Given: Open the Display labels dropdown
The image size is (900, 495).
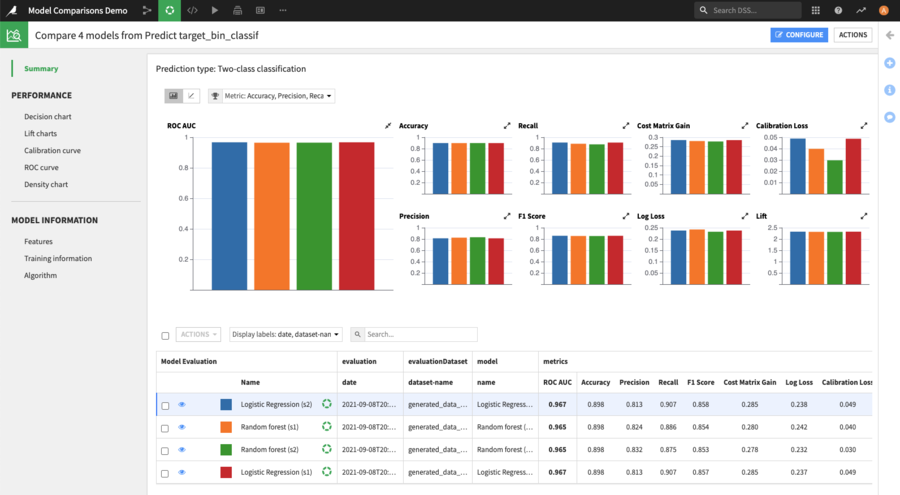Looking at the screenshot, I should [285, 334].
